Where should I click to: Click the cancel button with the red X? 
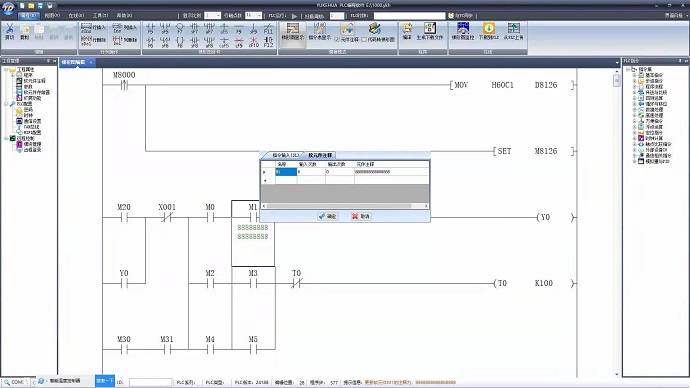coord(361,216)
